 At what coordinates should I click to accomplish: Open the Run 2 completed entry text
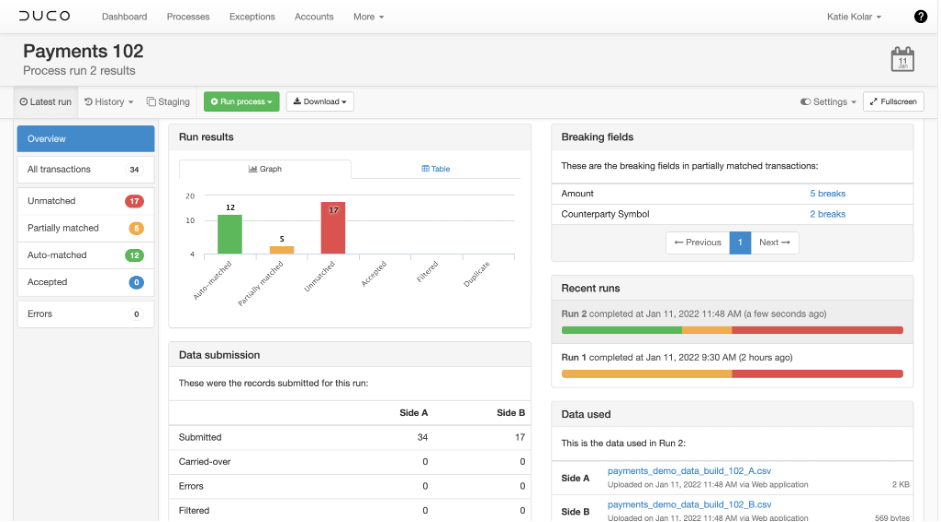tap(694, 314)
